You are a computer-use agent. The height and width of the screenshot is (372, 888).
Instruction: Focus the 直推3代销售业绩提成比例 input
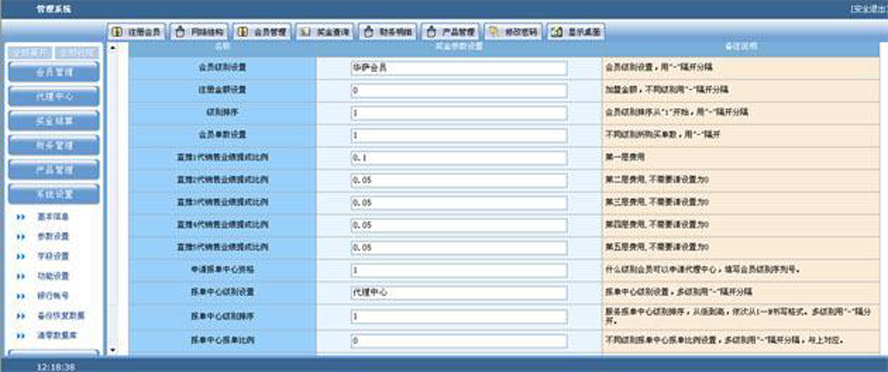(x=459, y=203)
